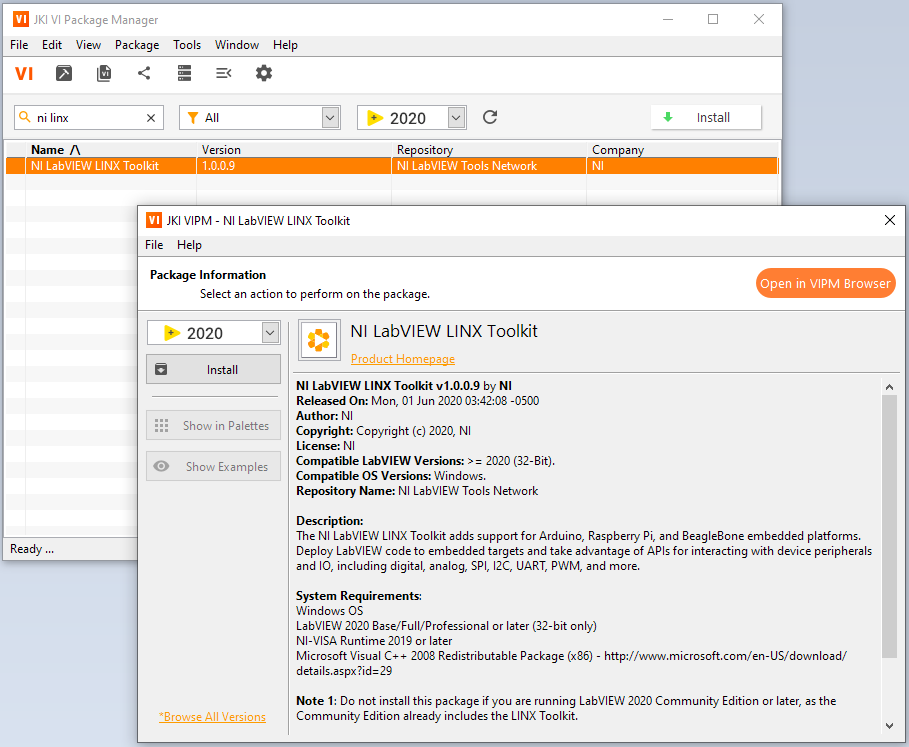
Task: Open Help menu in Package Manager window
Action: (x=285, y=45)
